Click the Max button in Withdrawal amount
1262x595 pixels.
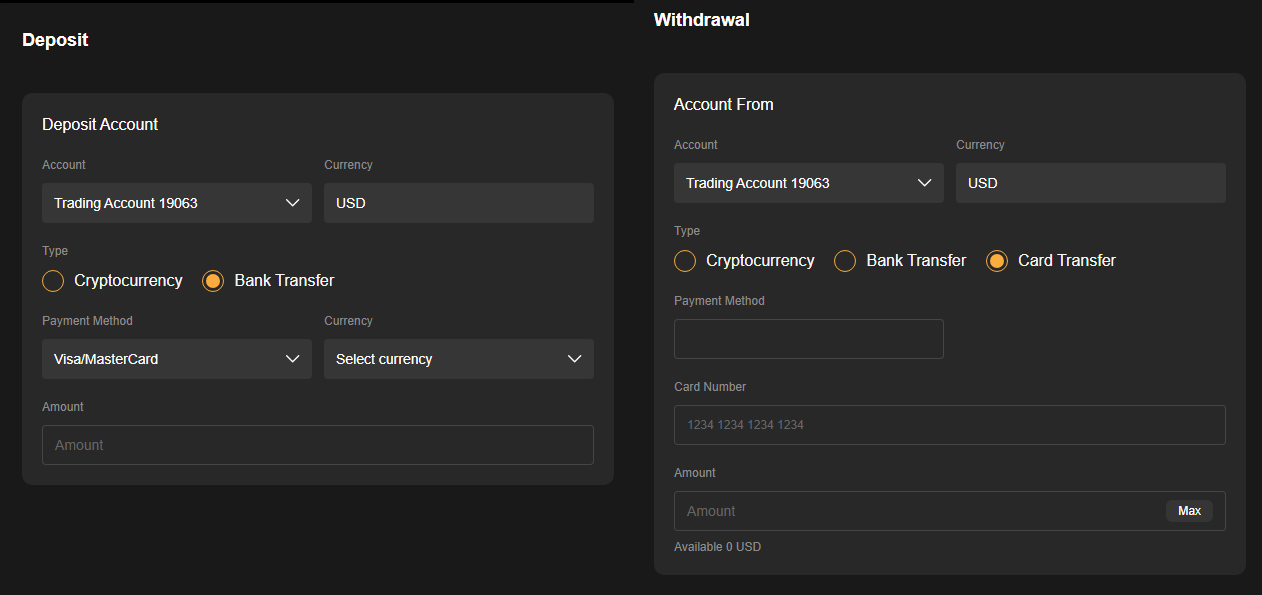point(1189,511)
